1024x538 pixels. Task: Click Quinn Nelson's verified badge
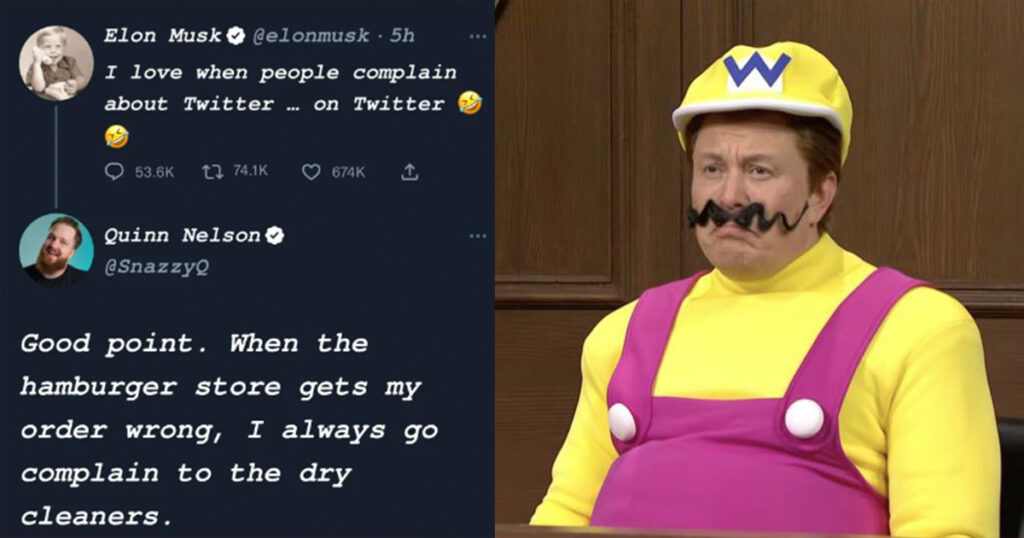click(x=275, y=235)
